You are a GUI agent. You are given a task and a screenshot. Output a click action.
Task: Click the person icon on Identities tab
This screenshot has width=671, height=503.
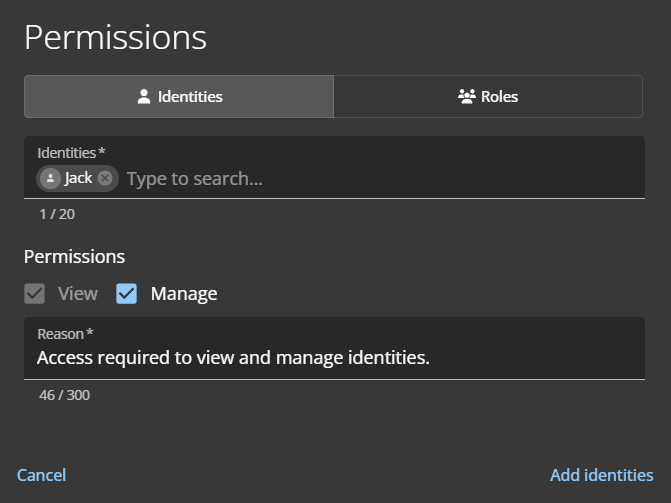click(144, 97)
